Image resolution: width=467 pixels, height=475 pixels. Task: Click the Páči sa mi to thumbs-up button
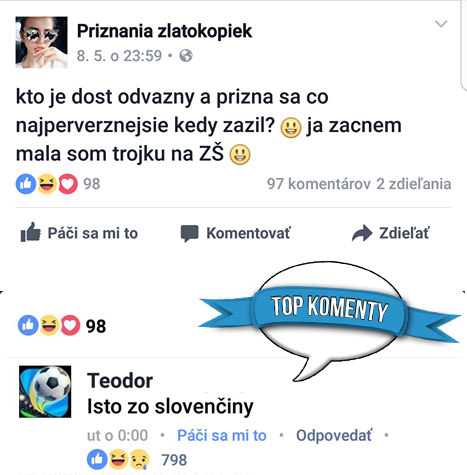click(79, 232)
